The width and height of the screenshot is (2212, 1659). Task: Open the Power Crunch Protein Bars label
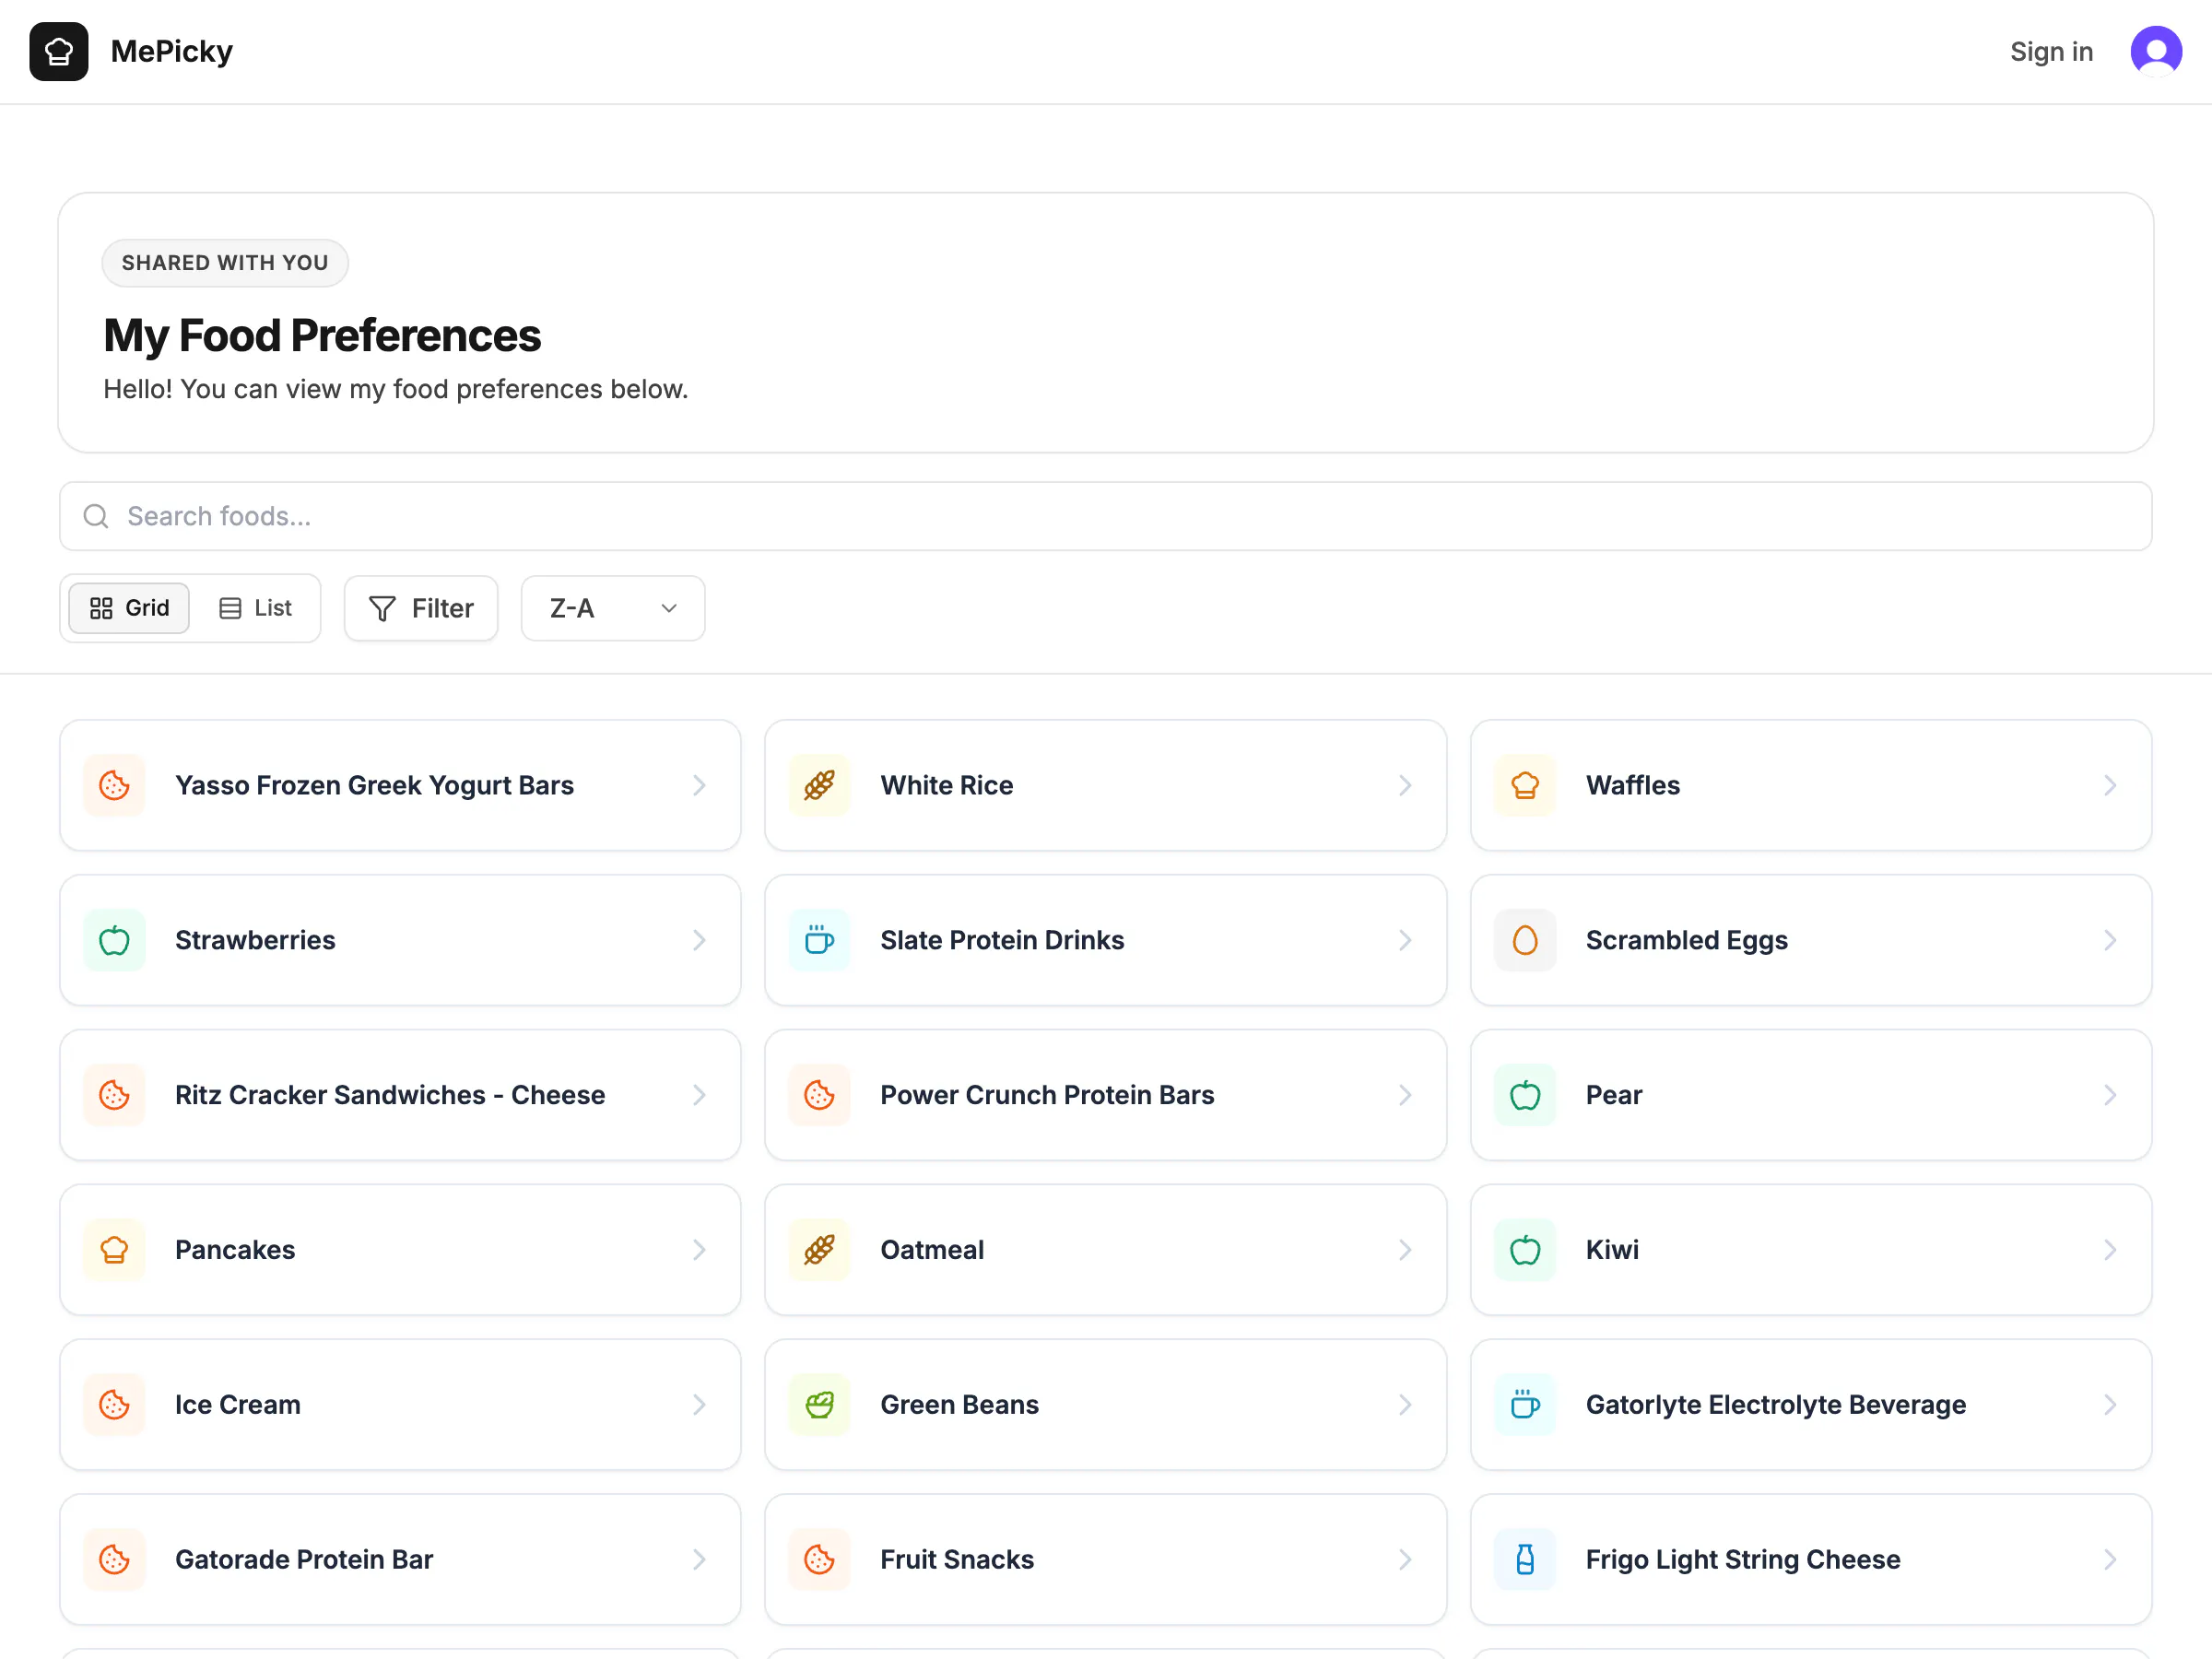click(1047, 1095)
